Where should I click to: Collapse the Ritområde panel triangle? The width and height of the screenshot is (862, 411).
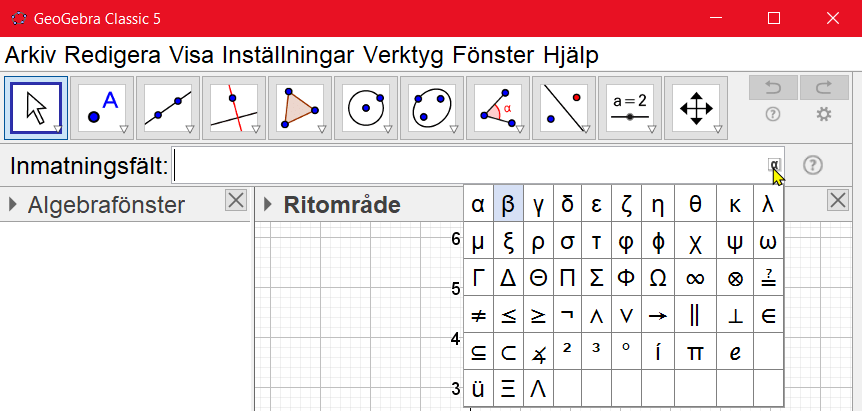pyautogui.click(x=269, y=206)
